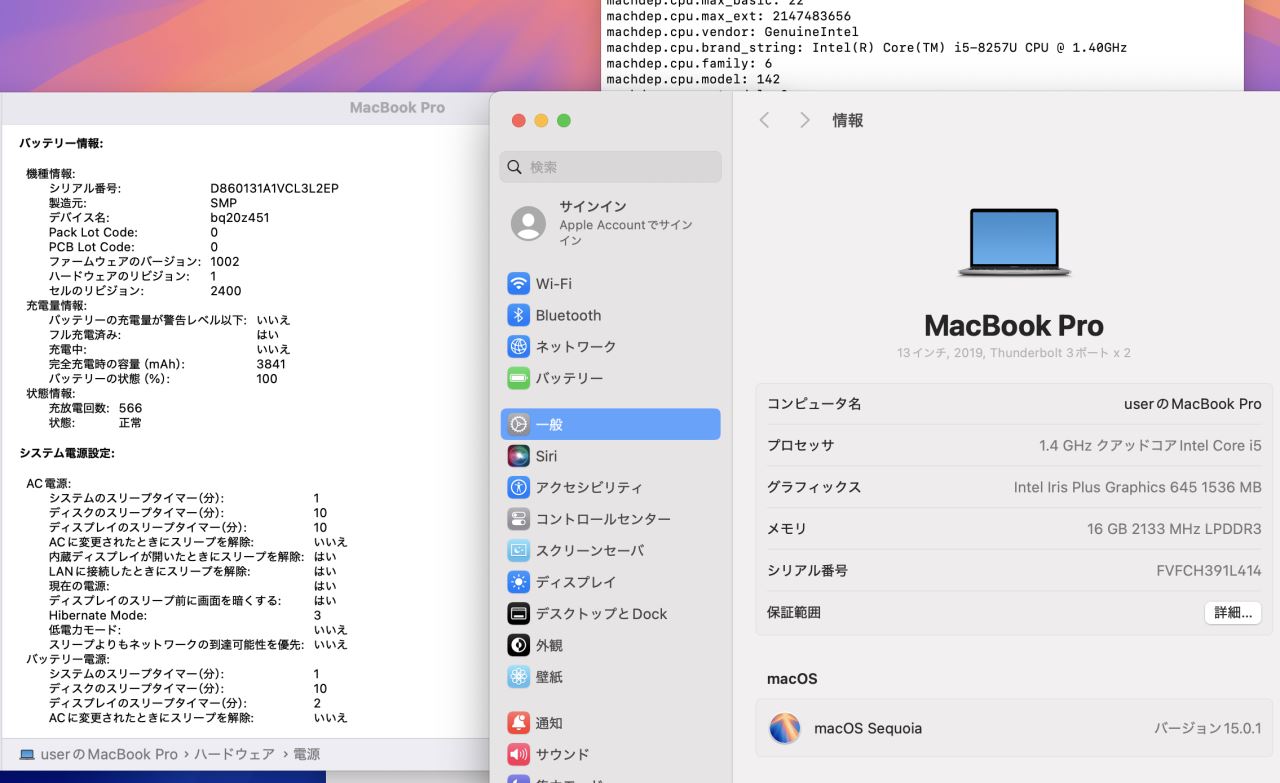1280x783 pixels.
Task: Open アクセシビリティ accessibility icon
Action: coord(518,488)
